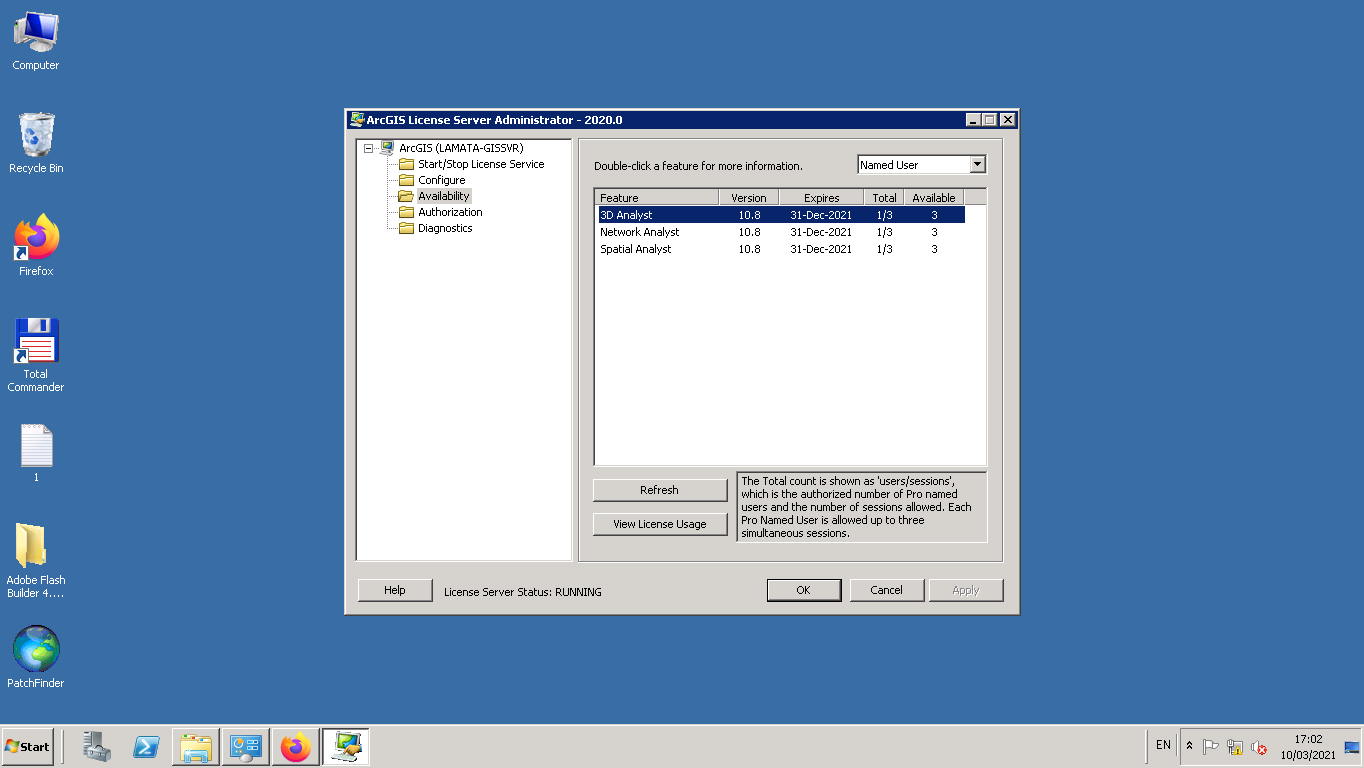Screen dimensions: 1364x768
Task: Collapse the ArcGIS (LAMATA-GISSVR) tree node
Action: click(368, 148)
